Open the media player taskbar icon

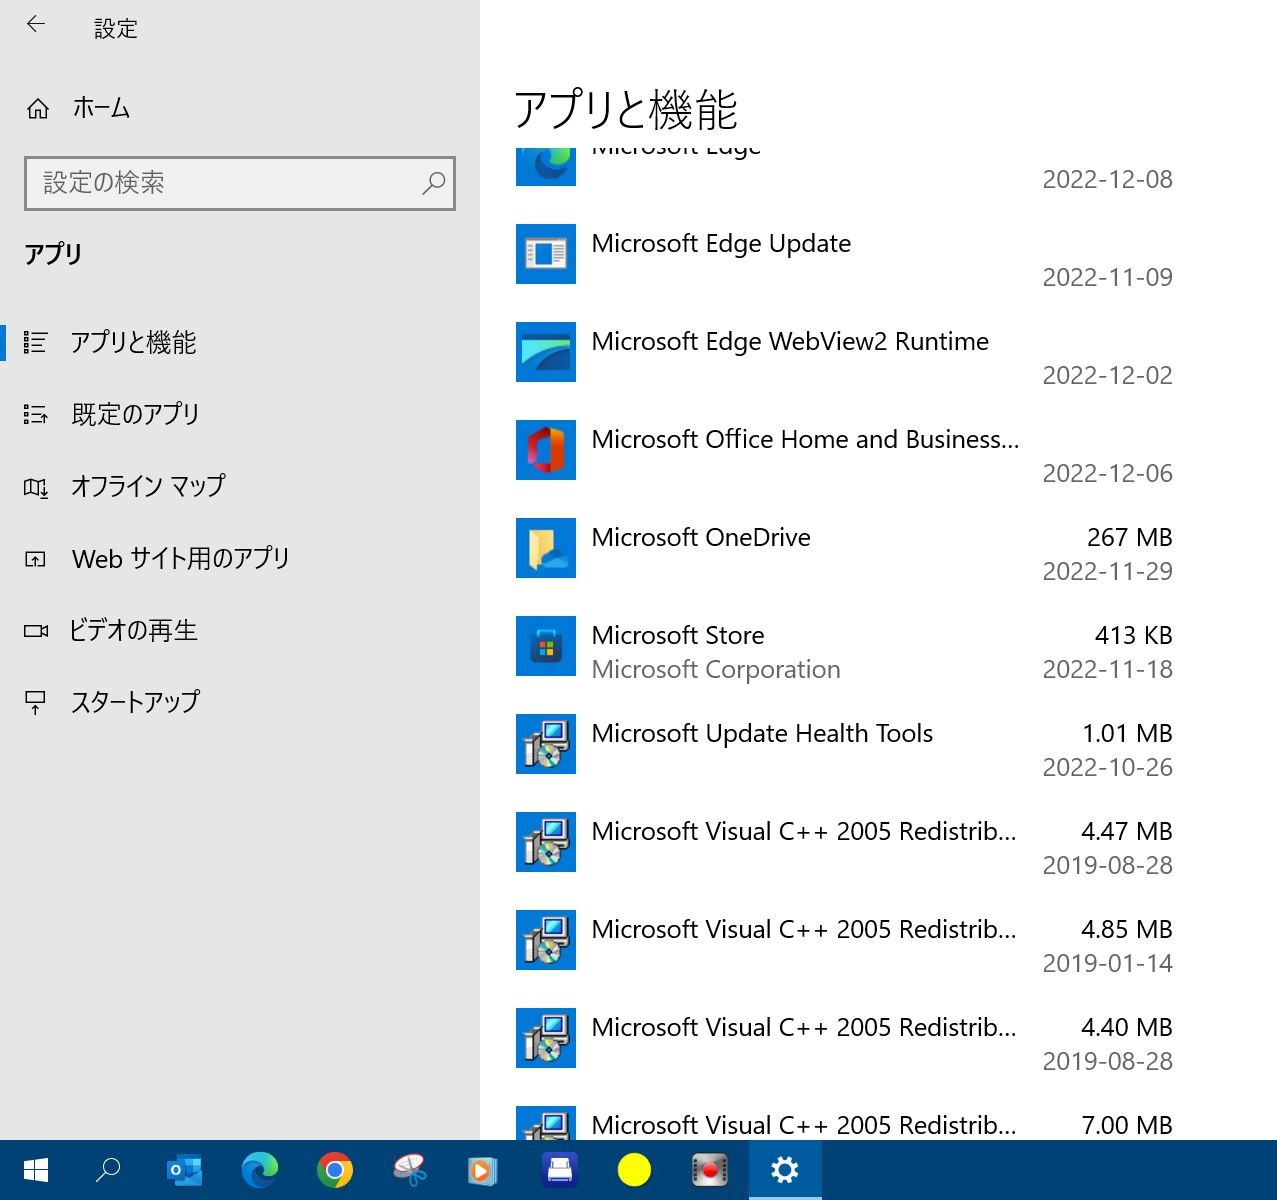[483, 1170]
